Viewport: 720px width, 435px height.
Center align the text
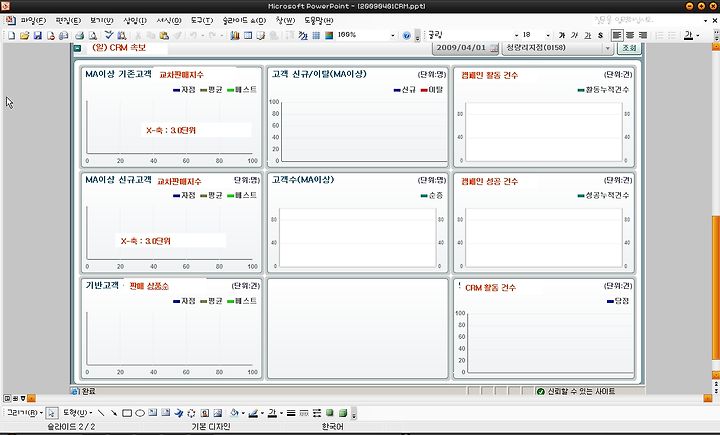(x=630, y=35)
